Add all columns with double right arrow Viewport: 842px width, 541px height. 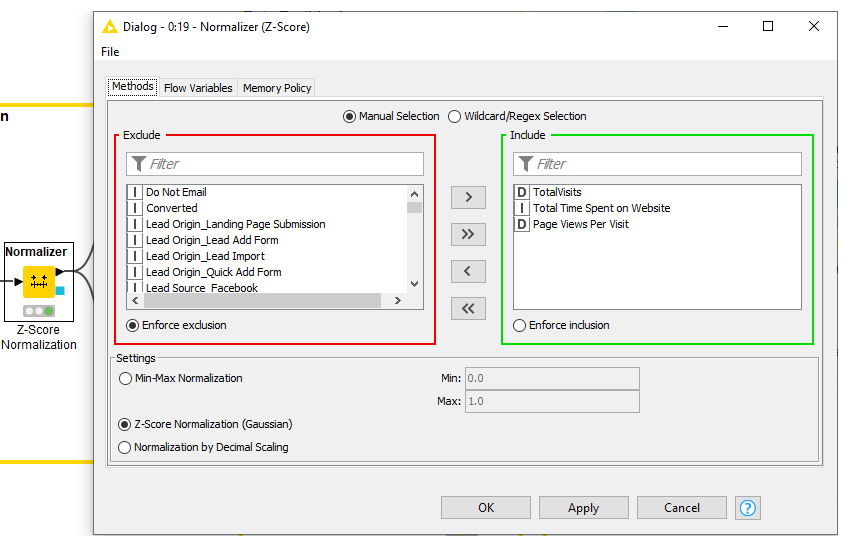point(468,234)
